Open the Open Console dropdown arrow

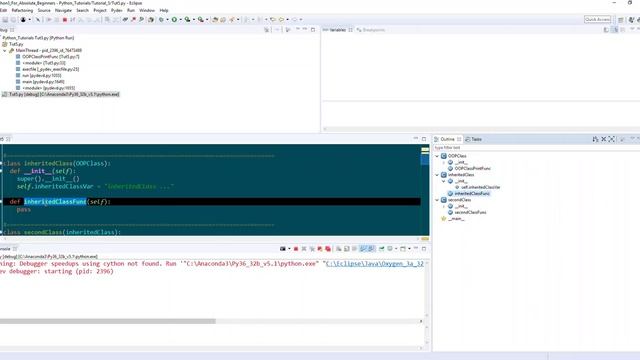coord(409,249)
